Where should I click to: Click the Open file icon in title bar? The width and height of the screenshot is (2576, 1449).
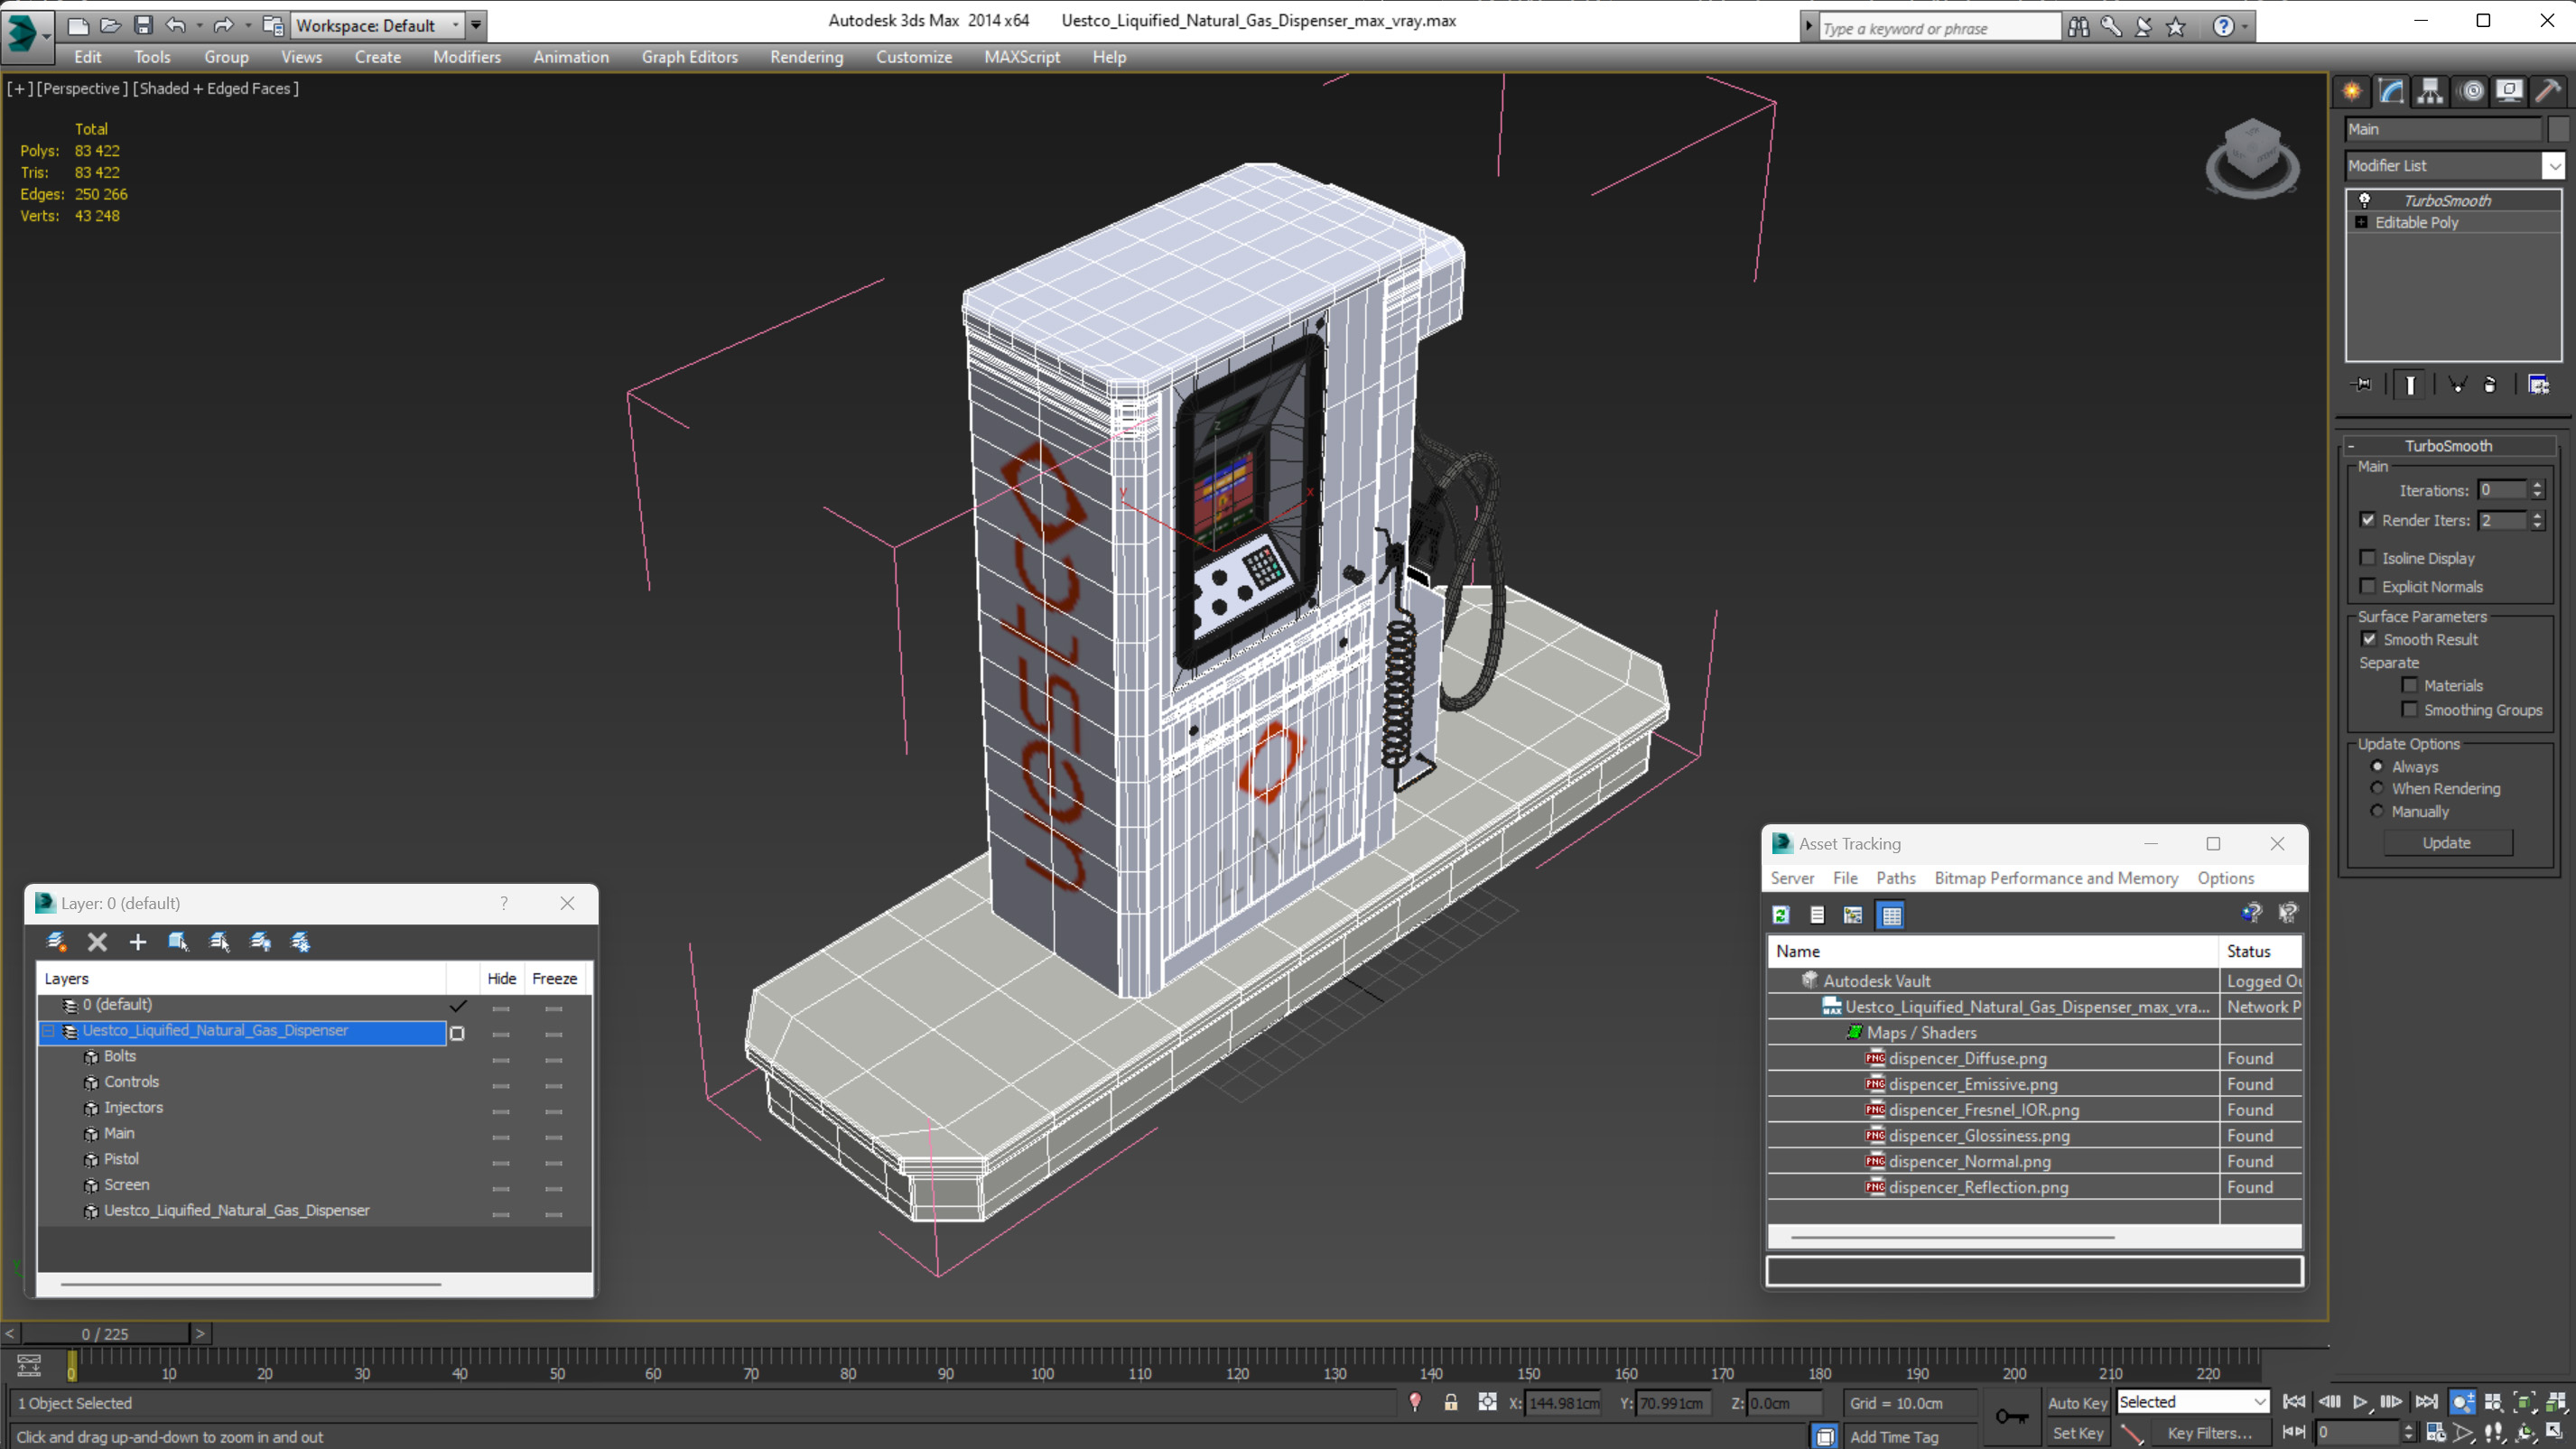pyautogui.click(x=110, y=25)
